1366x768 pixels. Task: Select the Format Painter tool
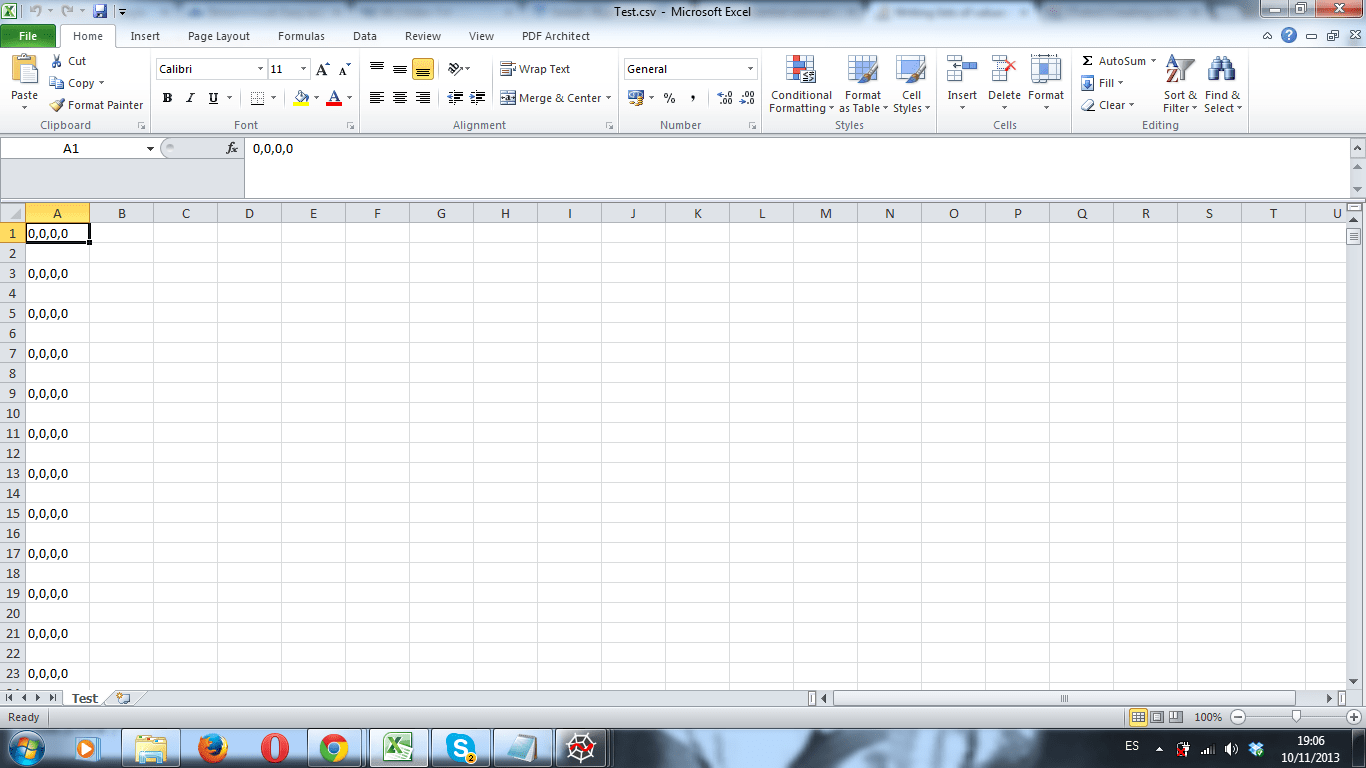tap(95, 104)
